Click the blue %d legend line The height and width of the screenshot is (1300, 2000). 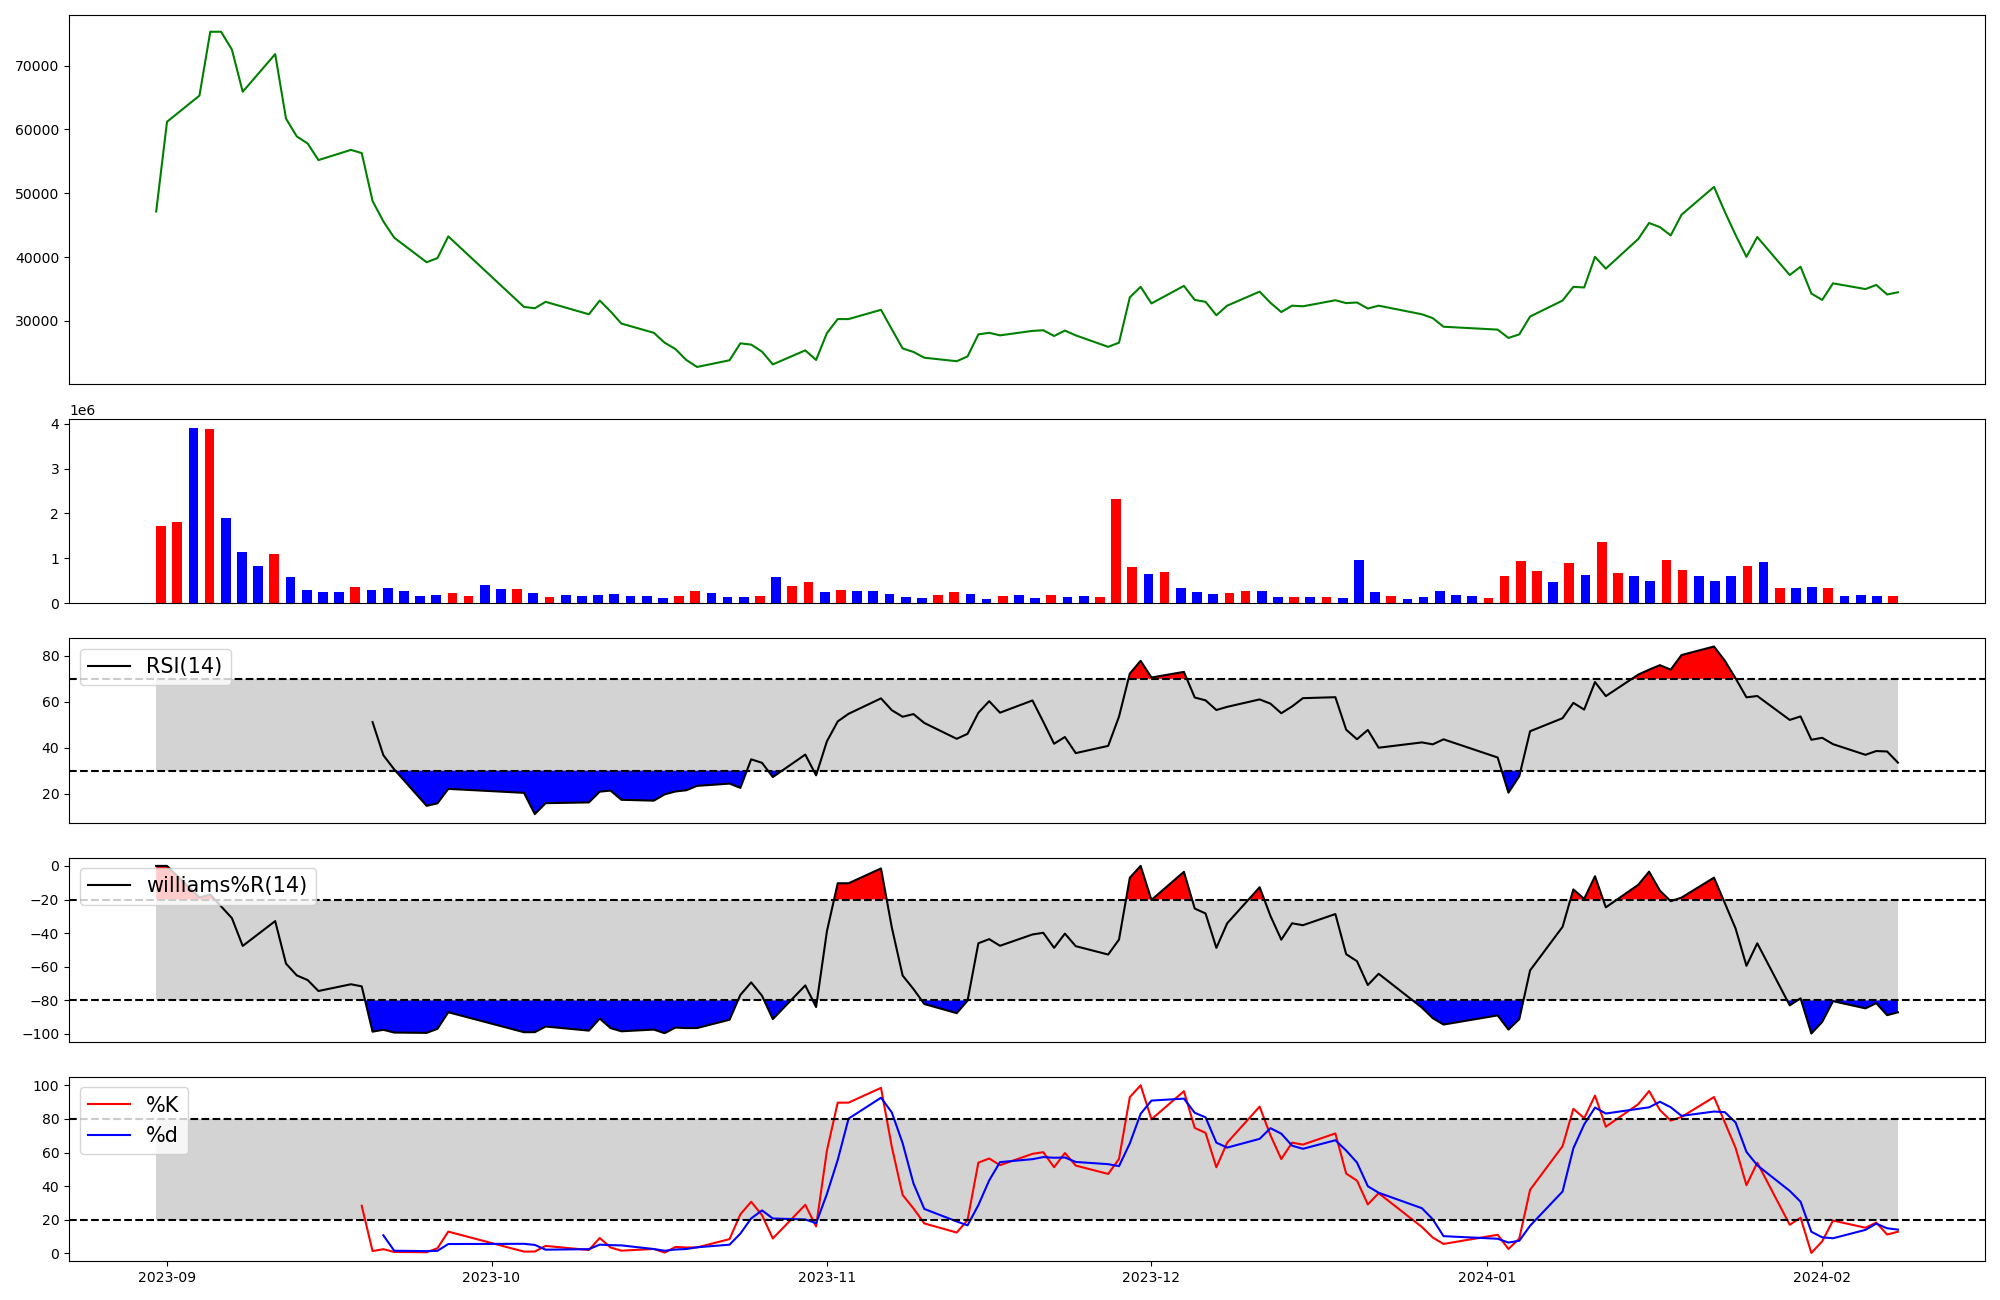pos(110,1135)
